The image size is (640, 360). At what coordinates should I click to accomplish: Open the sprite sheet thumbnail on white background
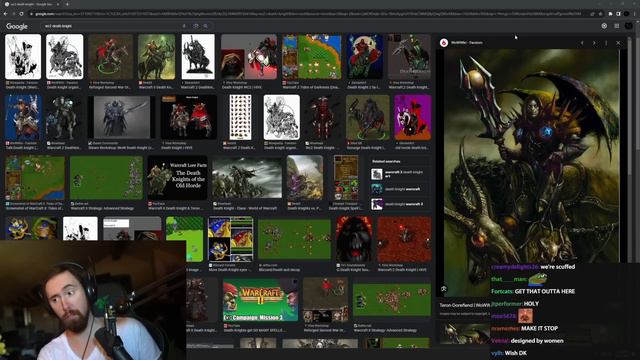click(240, 117)
